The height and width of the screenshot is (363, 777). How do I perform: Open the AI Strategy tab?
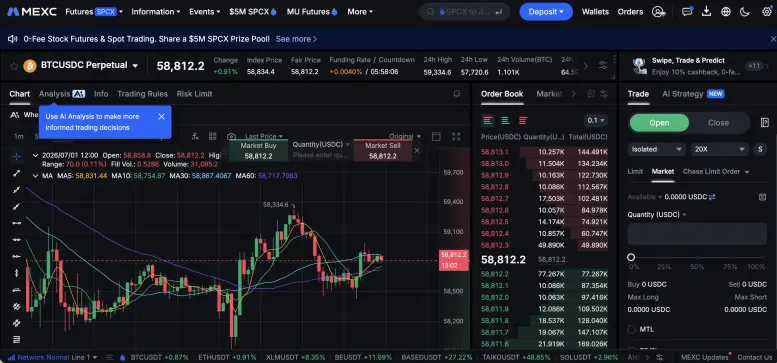click(x=693, y=94)
